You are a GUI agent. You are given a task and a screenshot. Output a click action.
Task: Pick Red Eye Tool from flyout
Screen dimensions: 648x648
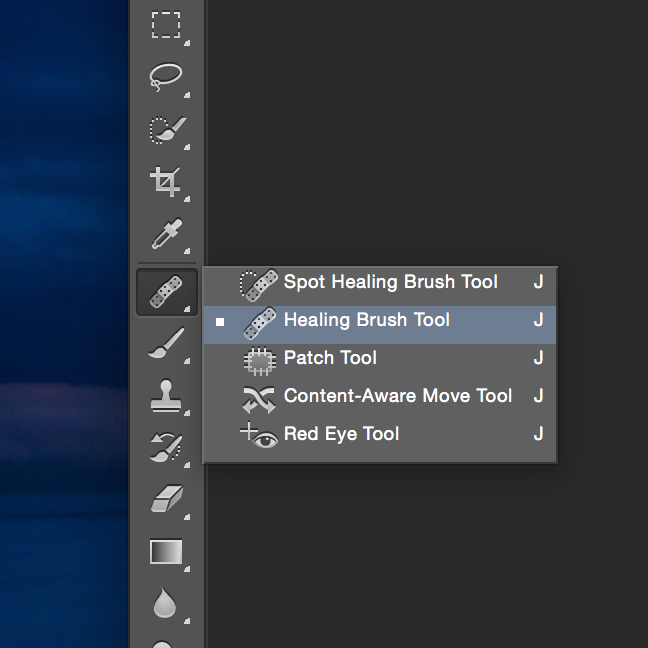pos(341,434)
